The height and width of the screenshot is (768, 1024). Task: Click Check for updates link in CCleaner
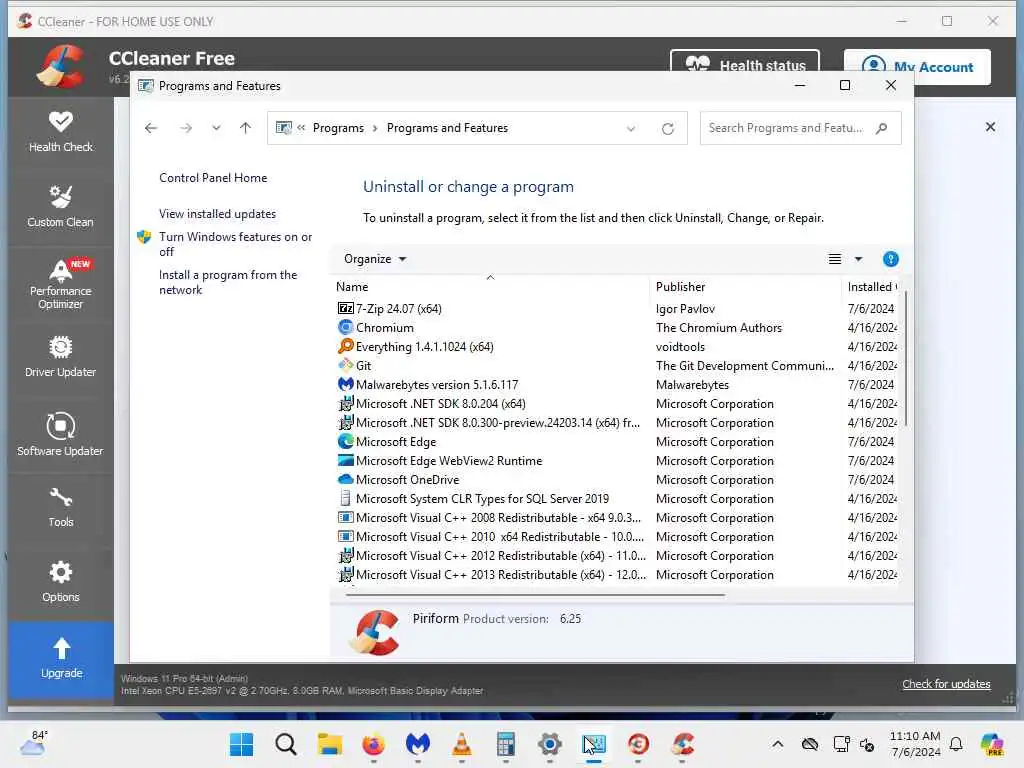coord(946,684)
